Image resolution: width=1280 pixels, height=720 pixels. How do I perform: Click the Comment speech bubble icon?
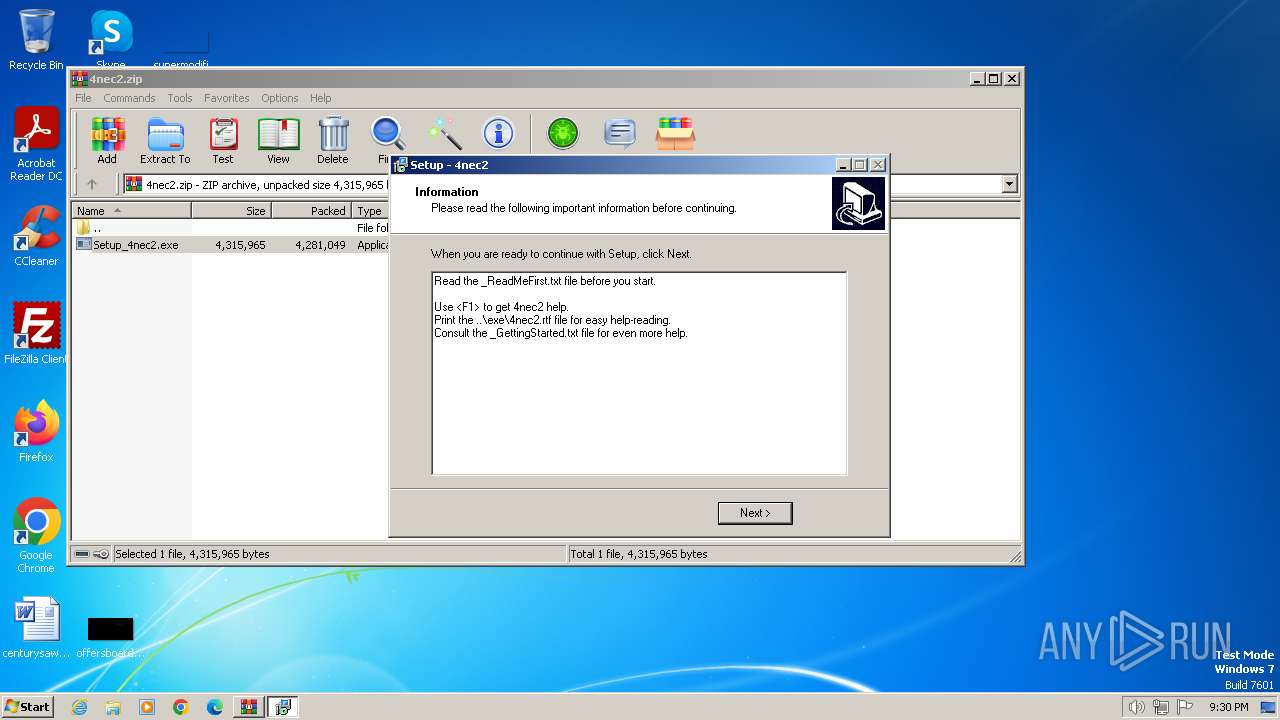click(x=620, y=133)
